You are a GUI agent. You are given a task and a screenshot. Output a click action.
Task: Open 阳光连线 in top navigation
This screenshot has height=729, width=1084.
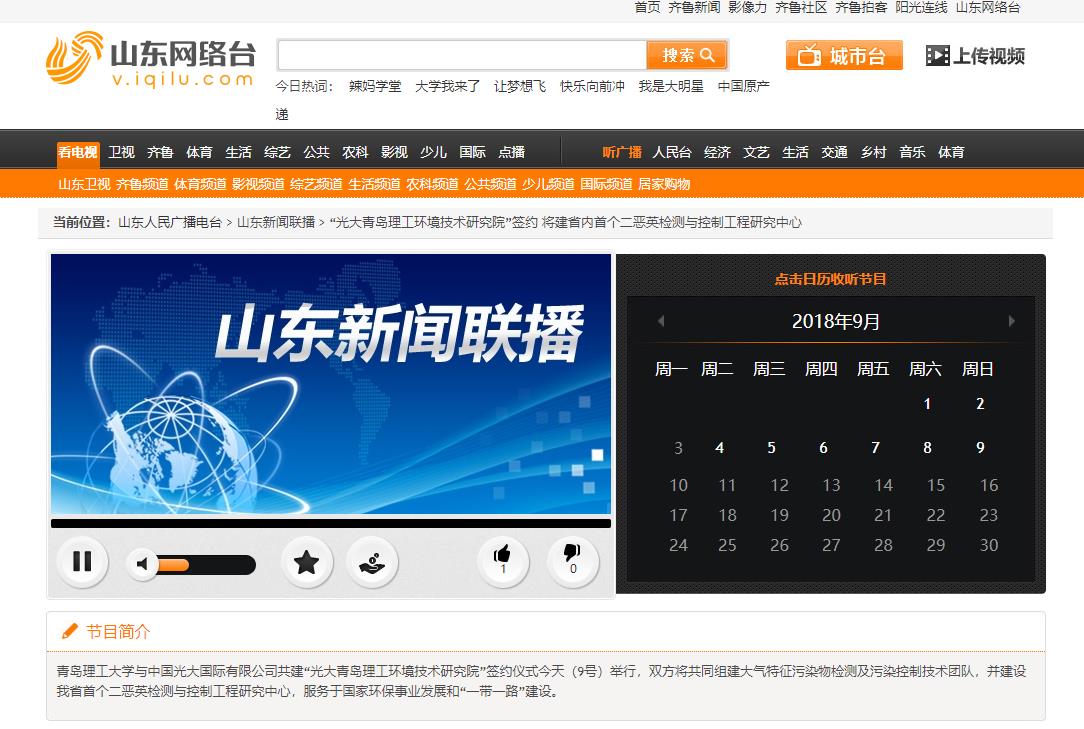tap(921, 8)
